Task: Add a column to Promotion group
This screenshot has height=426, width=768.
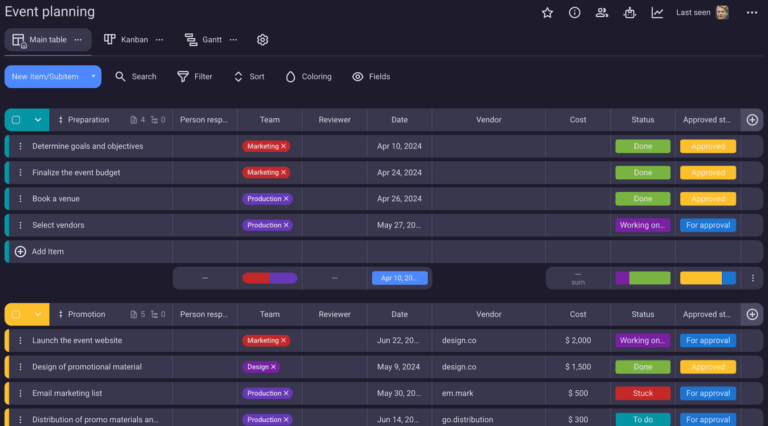Action: [752, 314]
